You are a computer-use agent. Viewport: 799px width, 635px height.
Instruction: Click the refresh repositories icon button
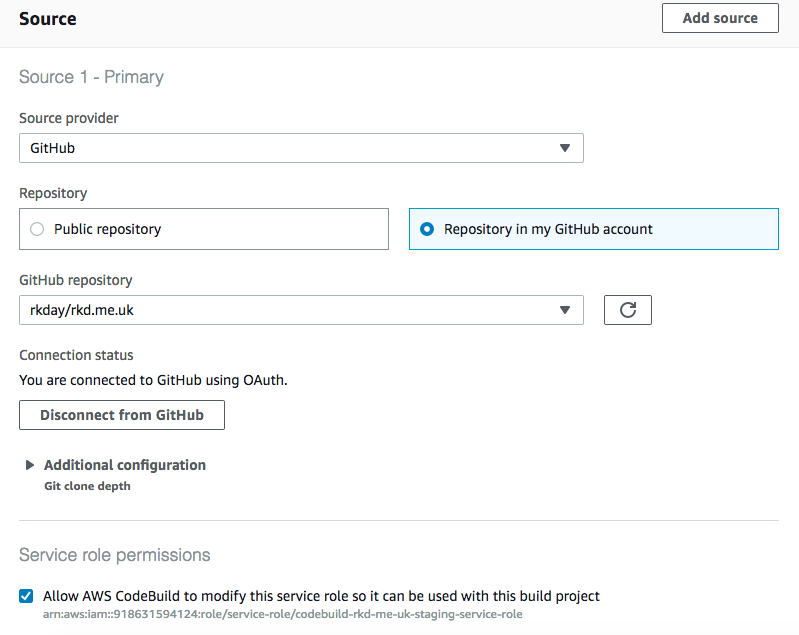[x=627, y=310]
